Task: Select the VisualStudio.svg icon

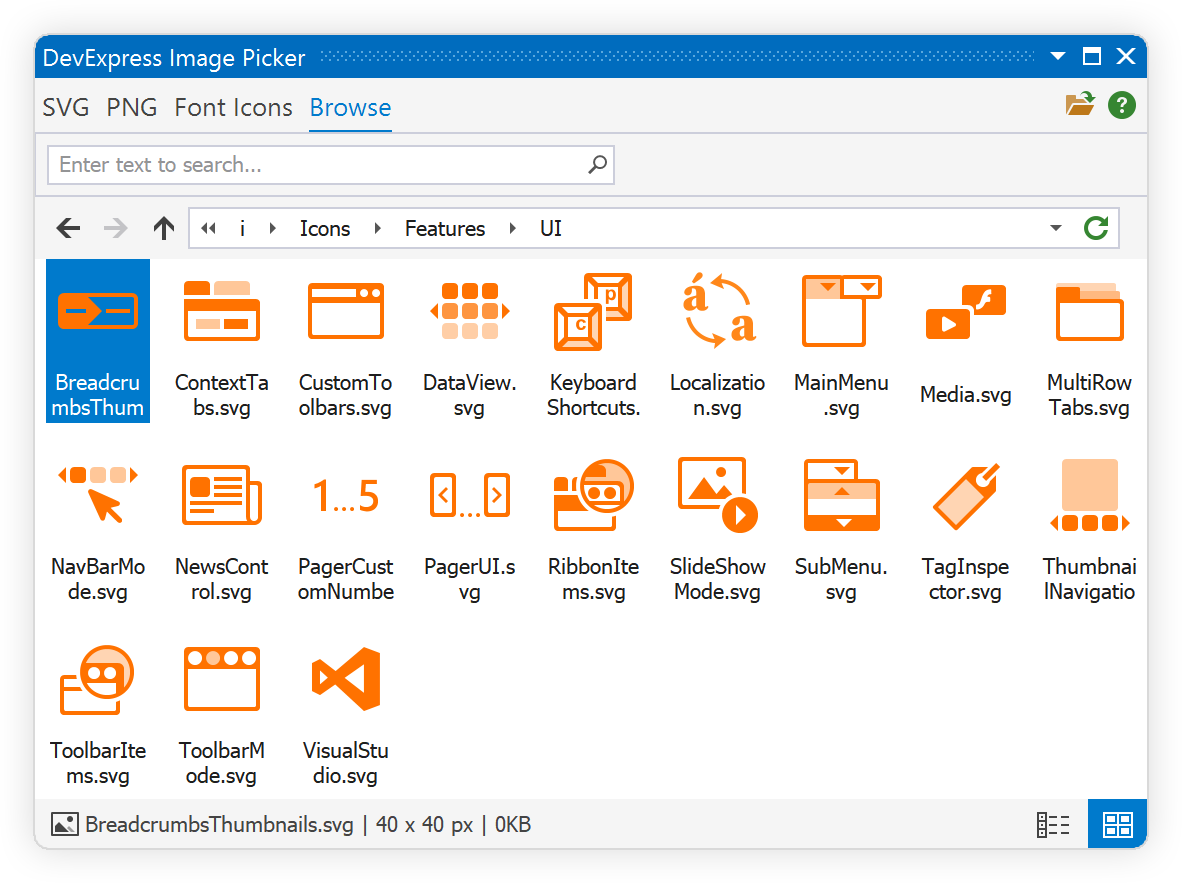Action: (x=345, y=680)
